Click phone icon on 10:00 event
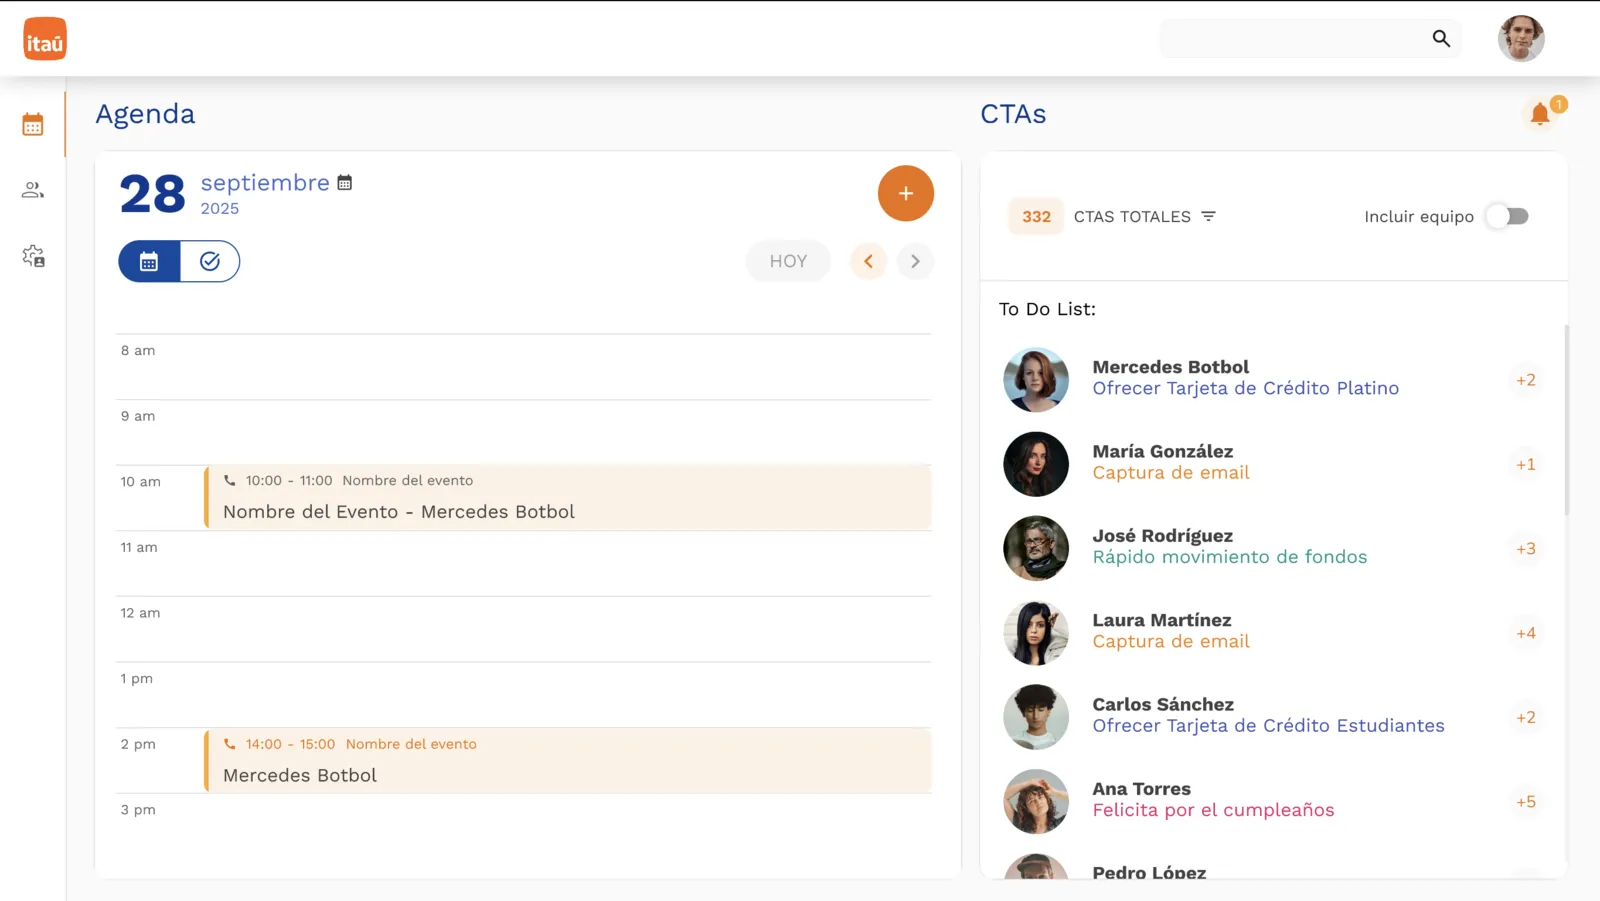The height and width of the screenshot is (901, 1600). pyautogui.click(x=230, y=480)
